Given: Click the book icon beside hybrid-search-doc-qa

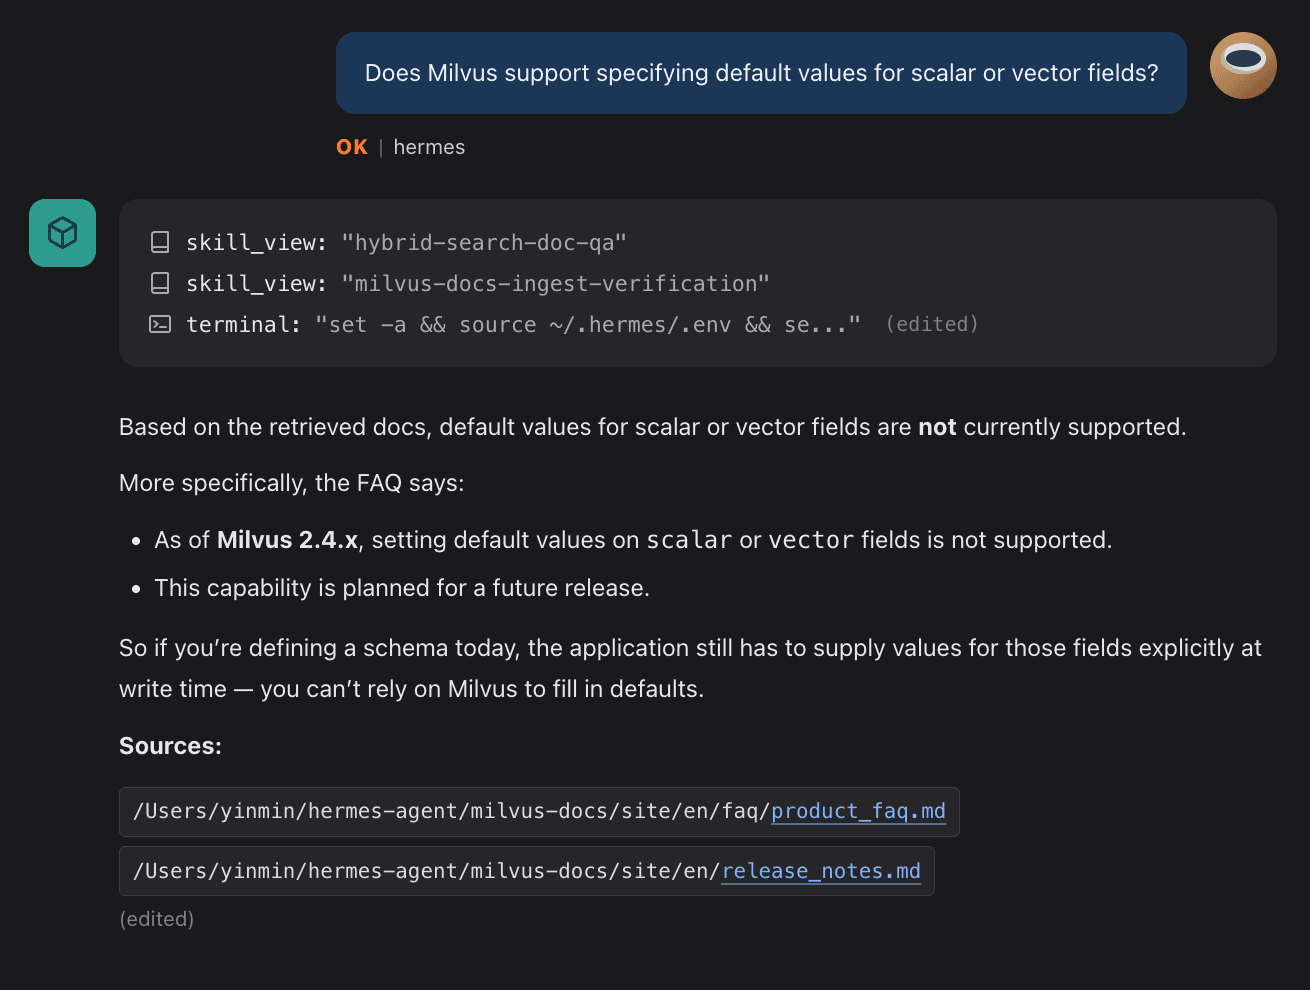Looking at the screenshot, I should pos(160,242).
